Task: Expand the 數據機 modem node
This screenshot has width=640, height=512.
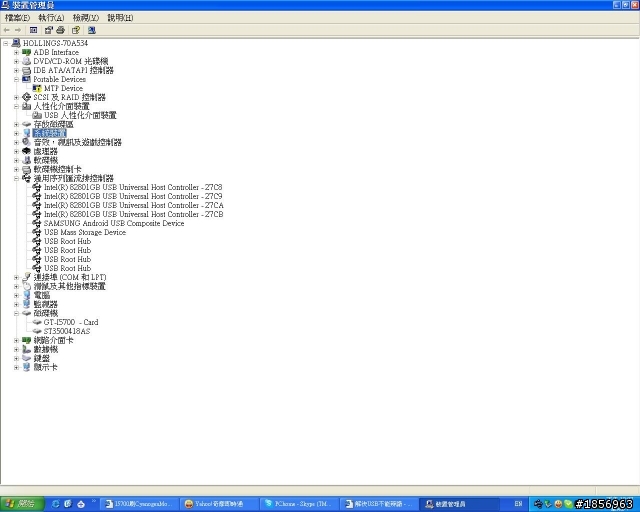Action: click(16, 349)
